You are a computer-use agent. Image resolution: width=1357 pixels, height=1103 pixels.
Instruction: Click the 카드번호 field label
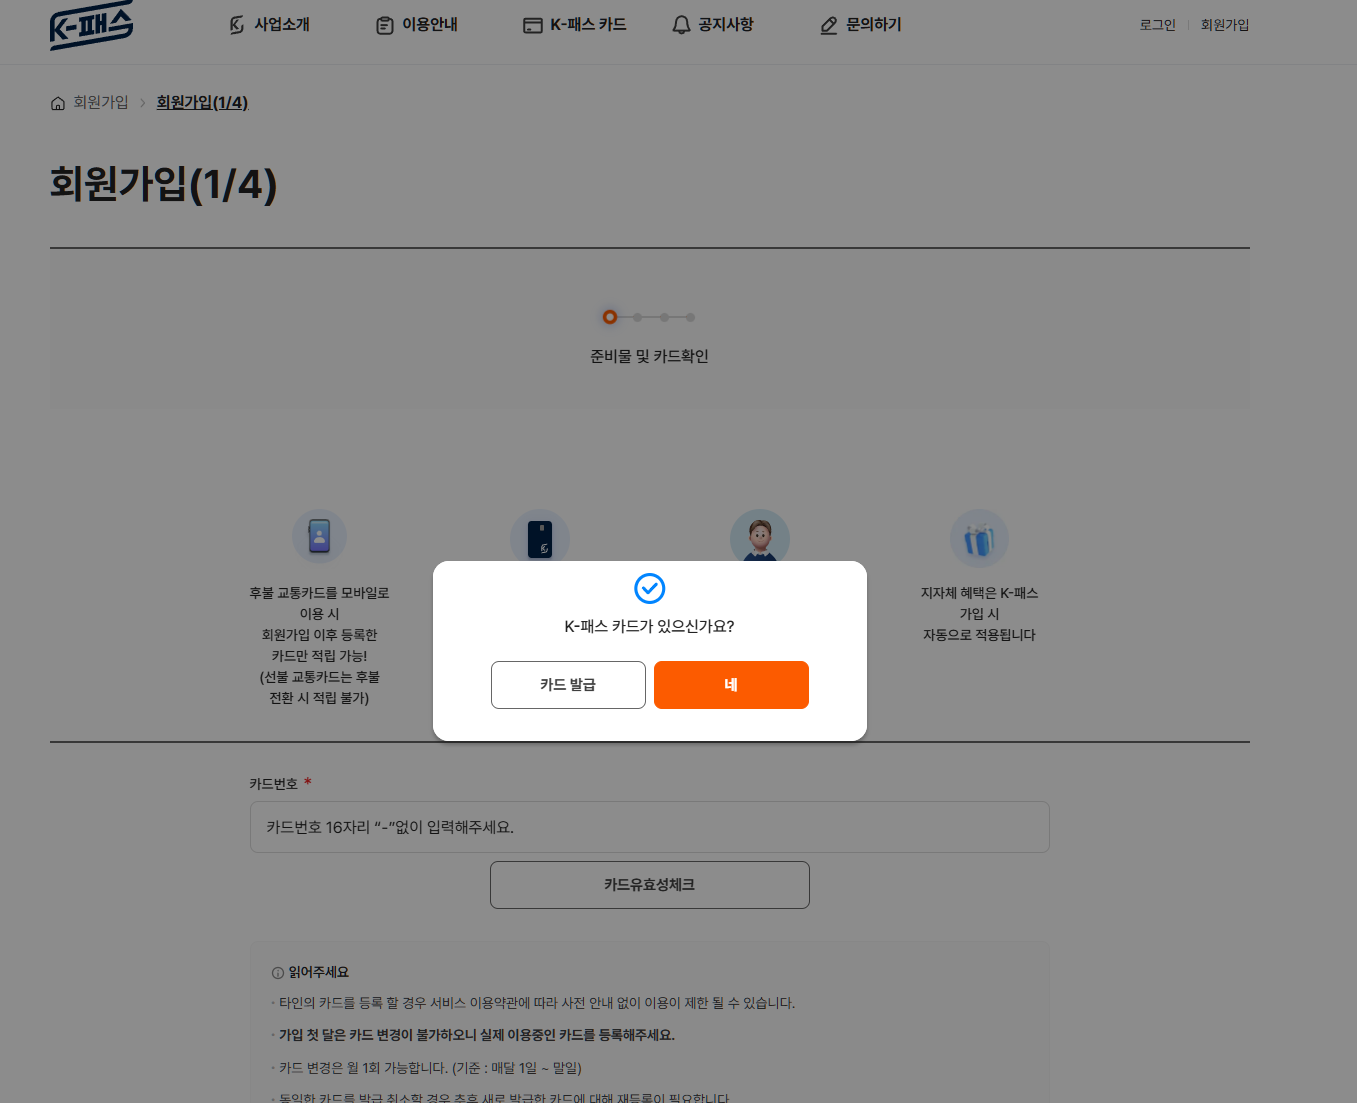coord(274,784)
